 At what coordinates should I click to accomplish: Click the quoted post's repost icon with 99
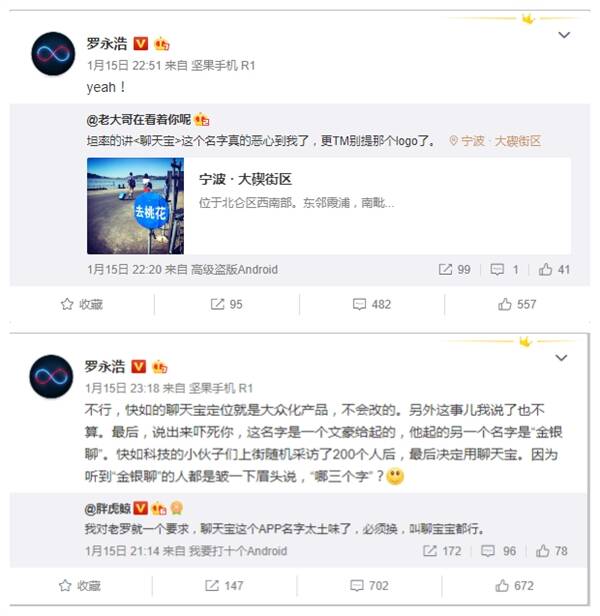point(455,270)
